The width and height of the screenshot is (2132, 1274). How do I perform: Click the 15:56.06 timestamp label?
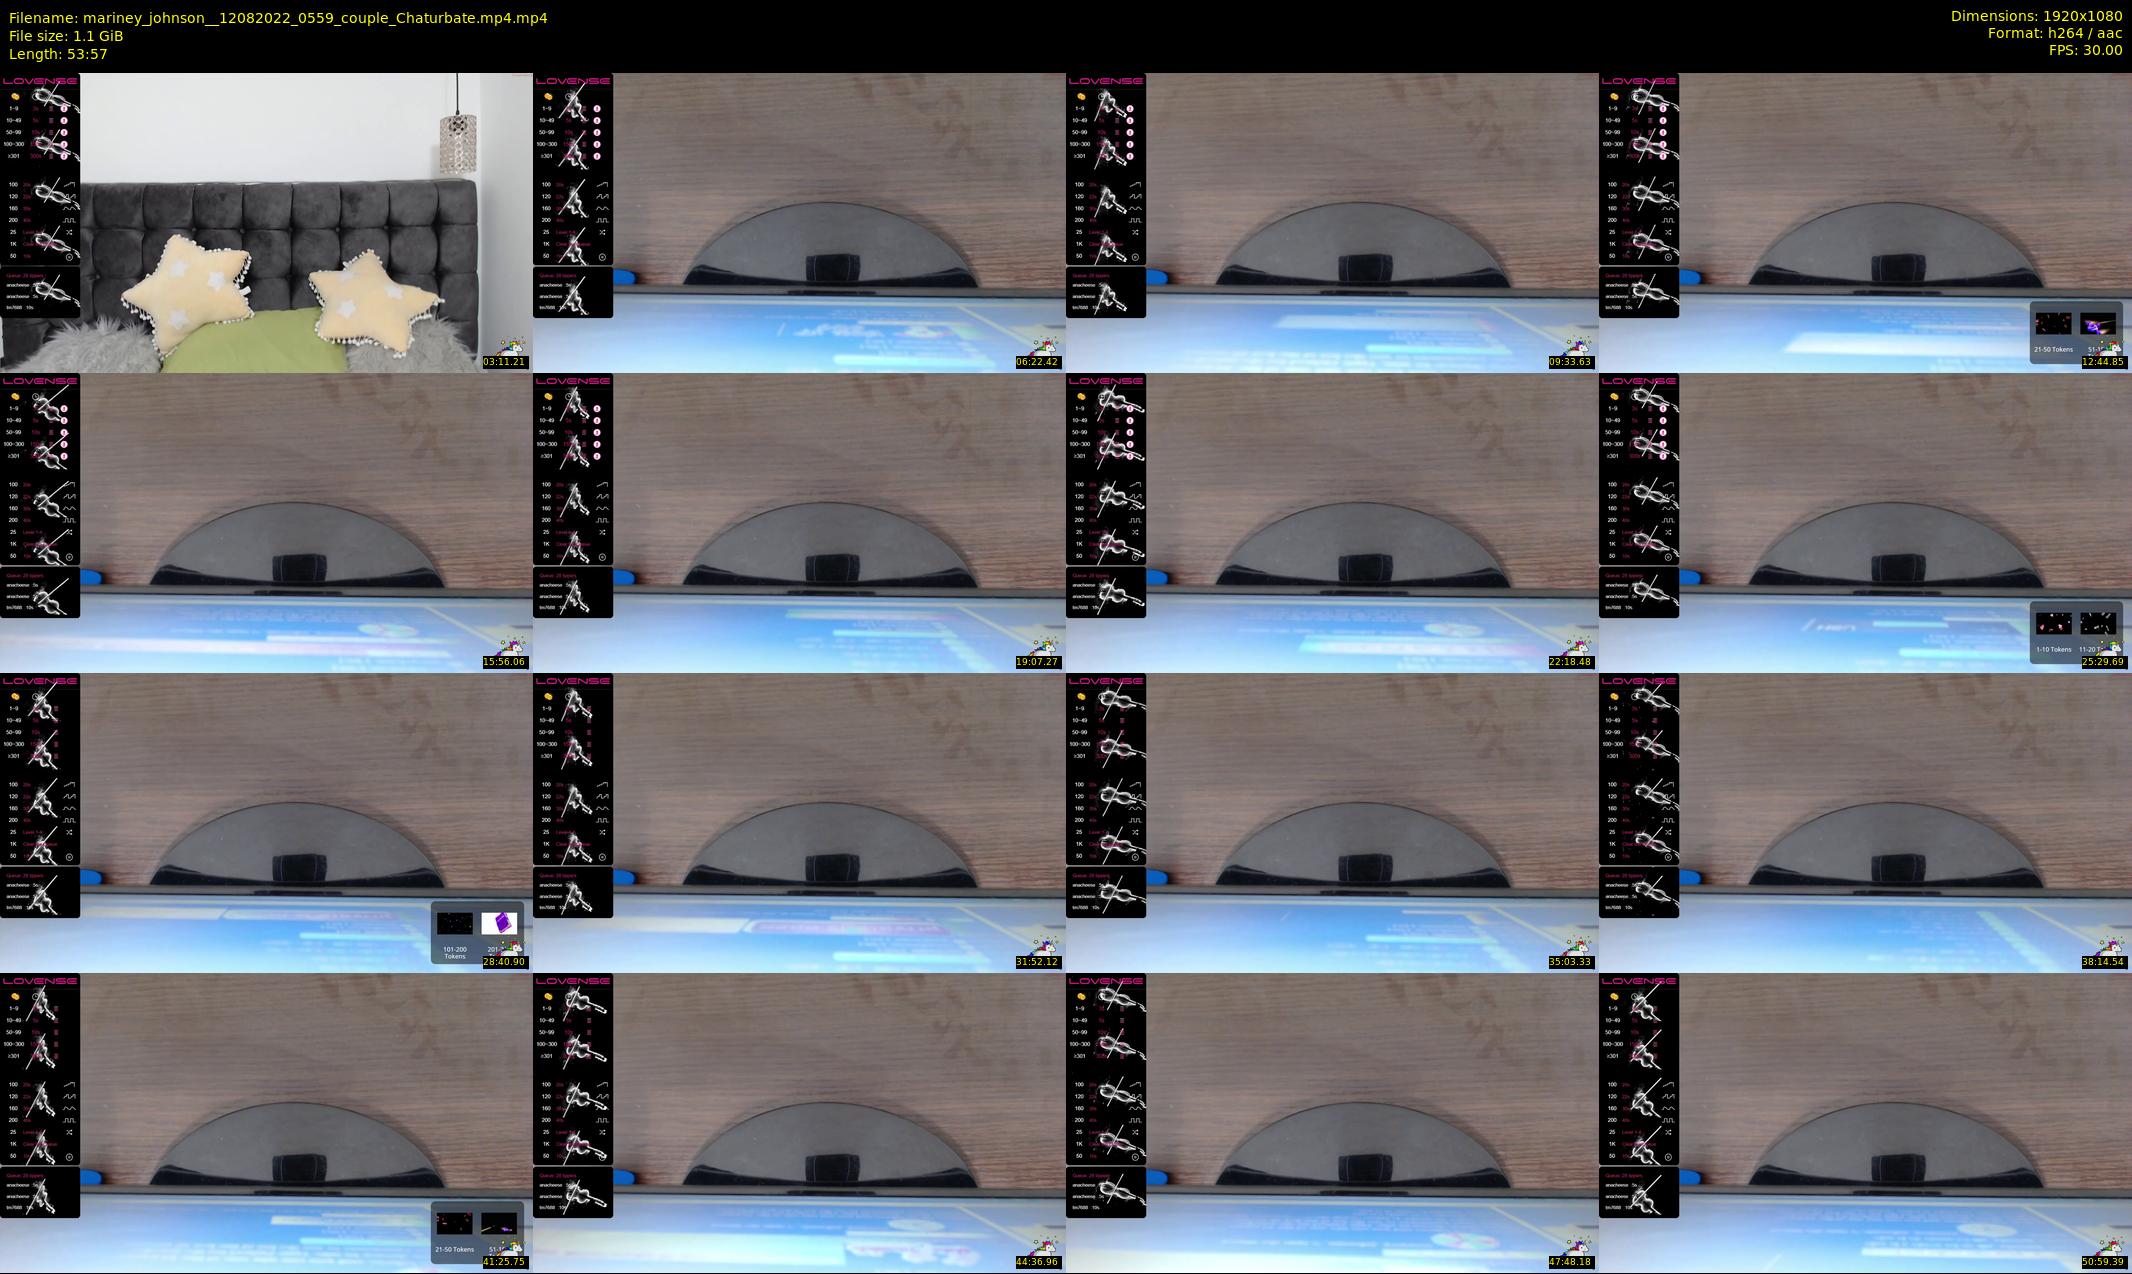504,662
